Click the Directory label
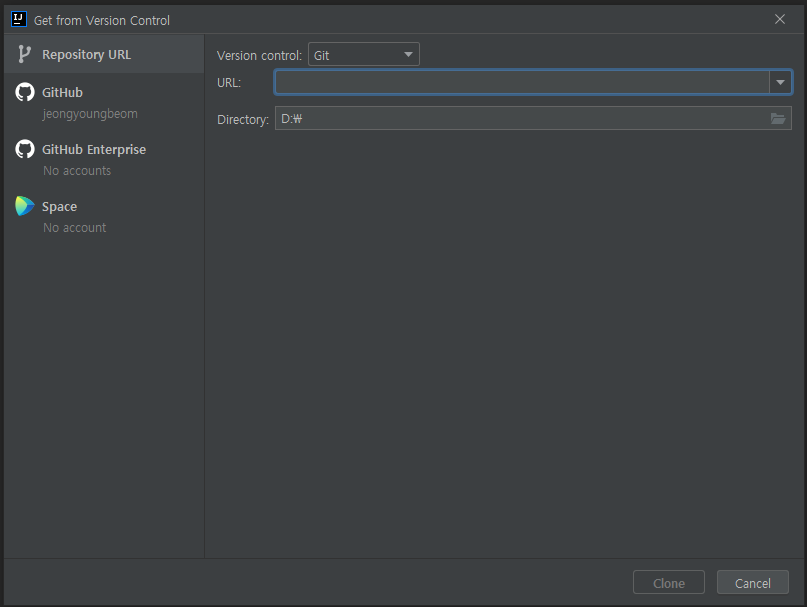Screen dimensions: 807x607 coord(243,119)
